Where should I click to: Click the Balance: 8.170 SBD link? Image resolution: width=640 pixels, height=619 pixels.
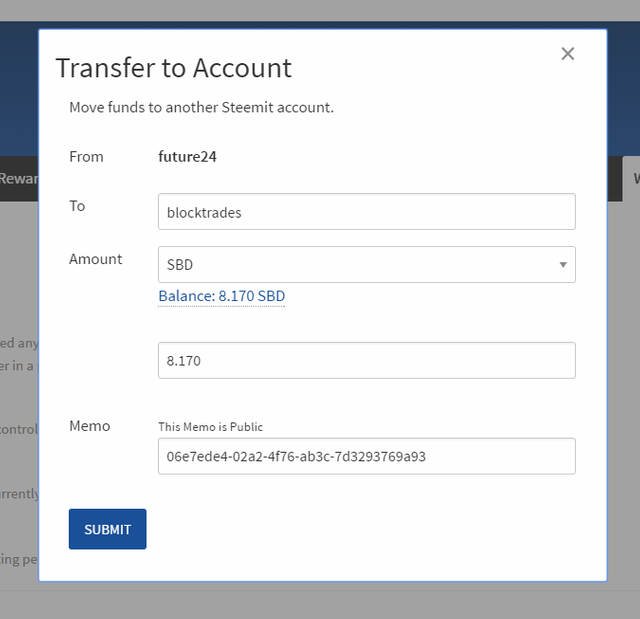coord(222,296)
